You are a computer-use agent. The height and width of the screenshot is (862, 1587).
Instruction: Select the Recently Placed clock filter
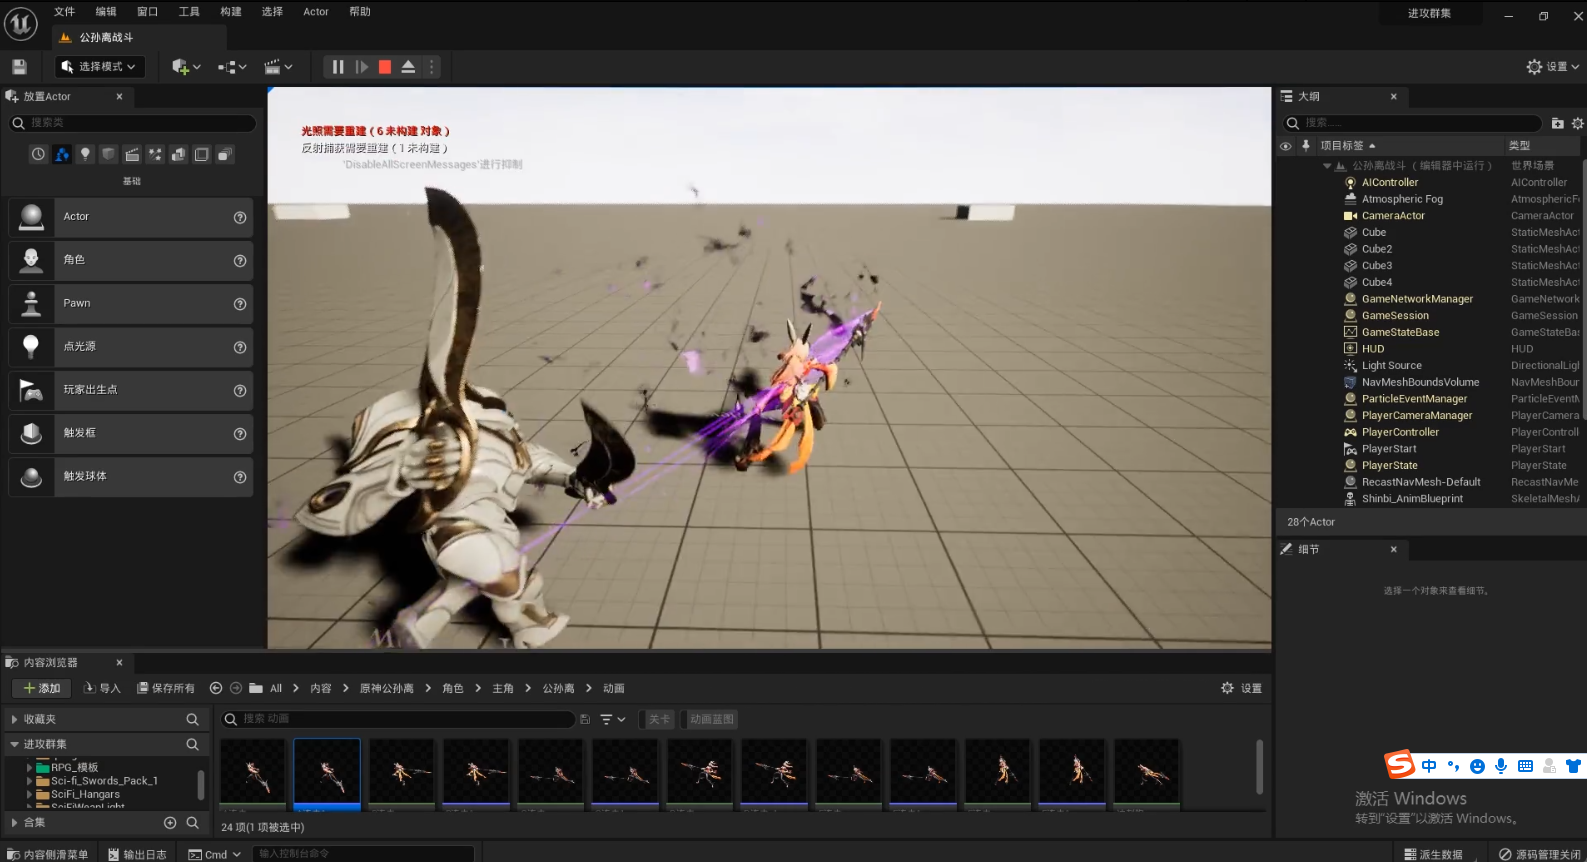pyautogui.click(x=38, y=154)
